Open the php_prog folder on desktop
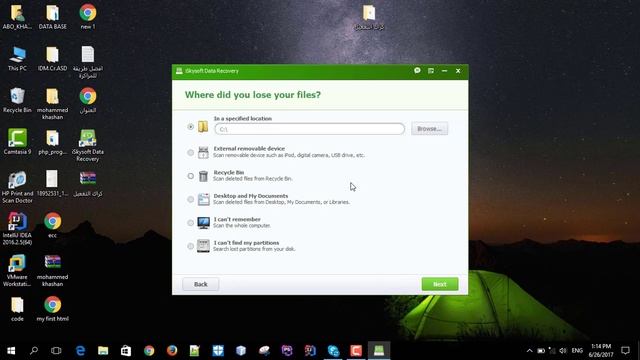Screen dimensions: 640x360 (x=52, y=142)
